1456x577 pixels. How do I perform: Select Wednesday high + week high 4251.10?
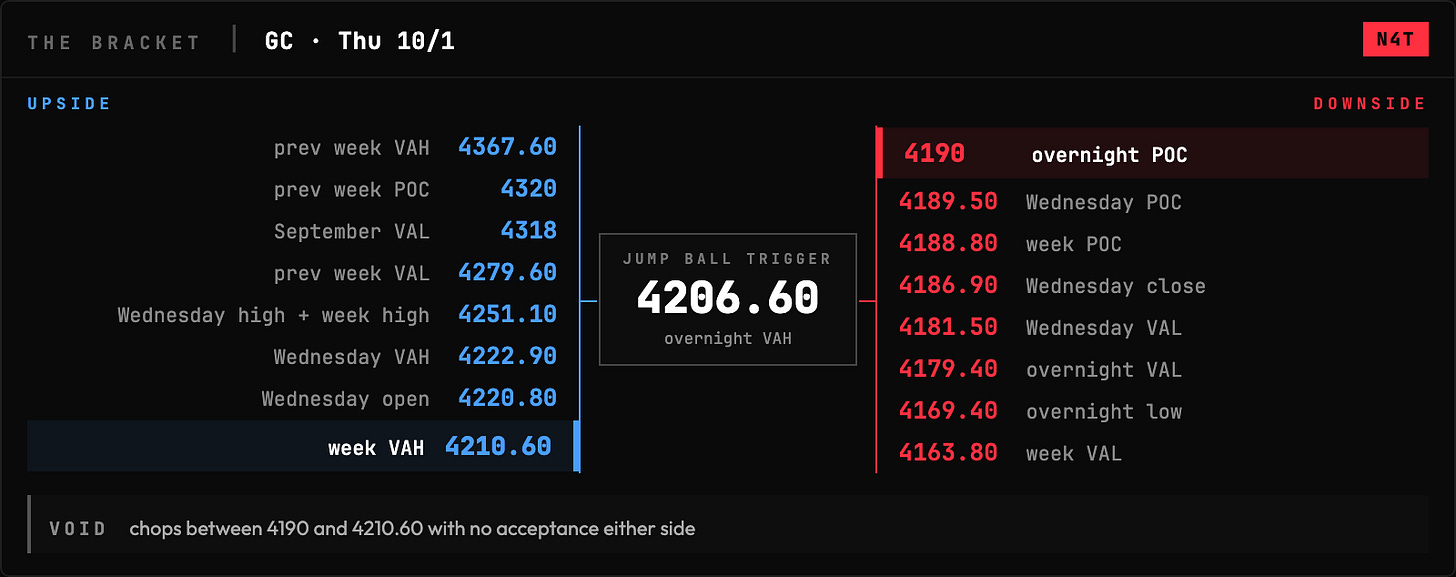[508, 315]
